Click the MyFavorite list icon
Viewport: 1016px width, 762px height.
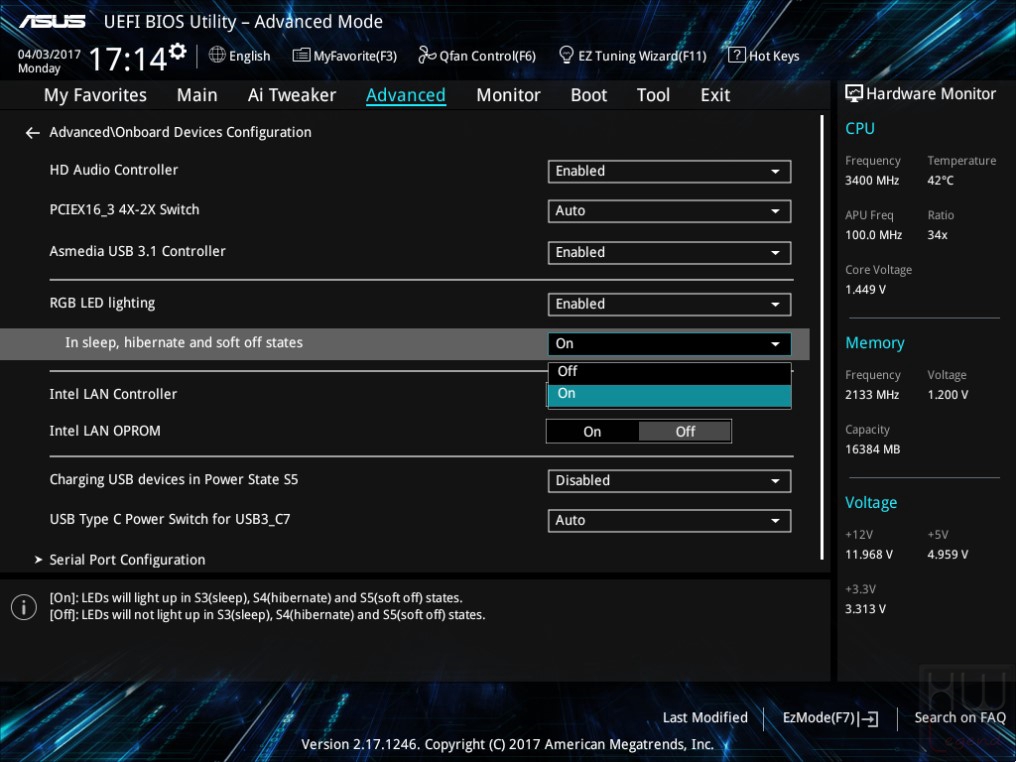click(x=301, y=55)
